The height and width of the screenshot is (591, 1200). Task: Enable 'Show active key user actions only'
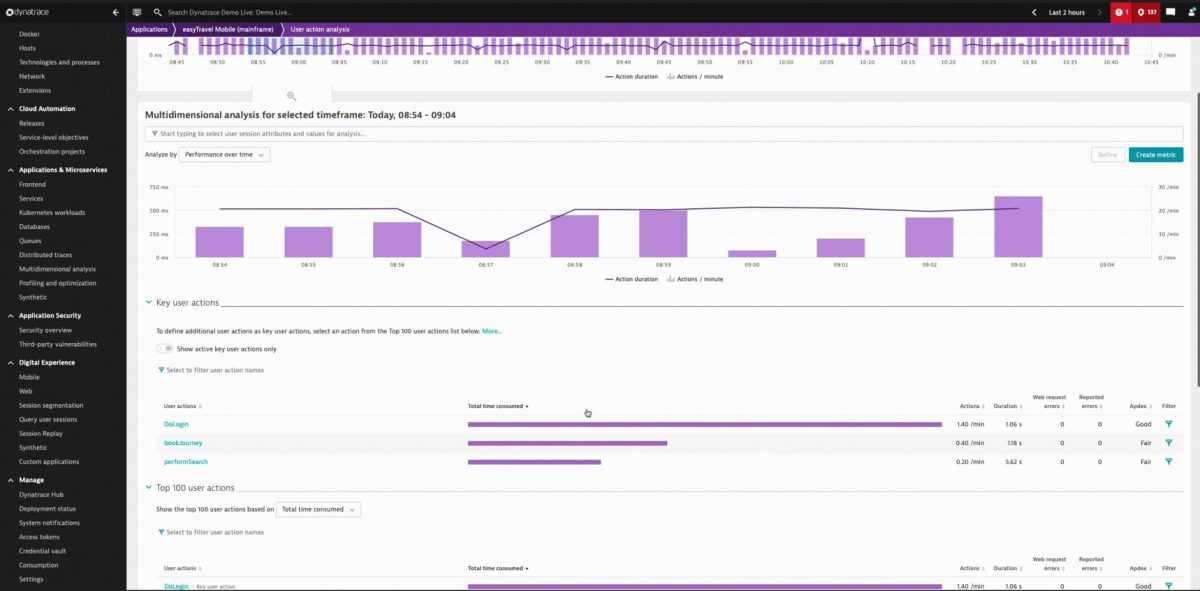[x=163, y=347]
